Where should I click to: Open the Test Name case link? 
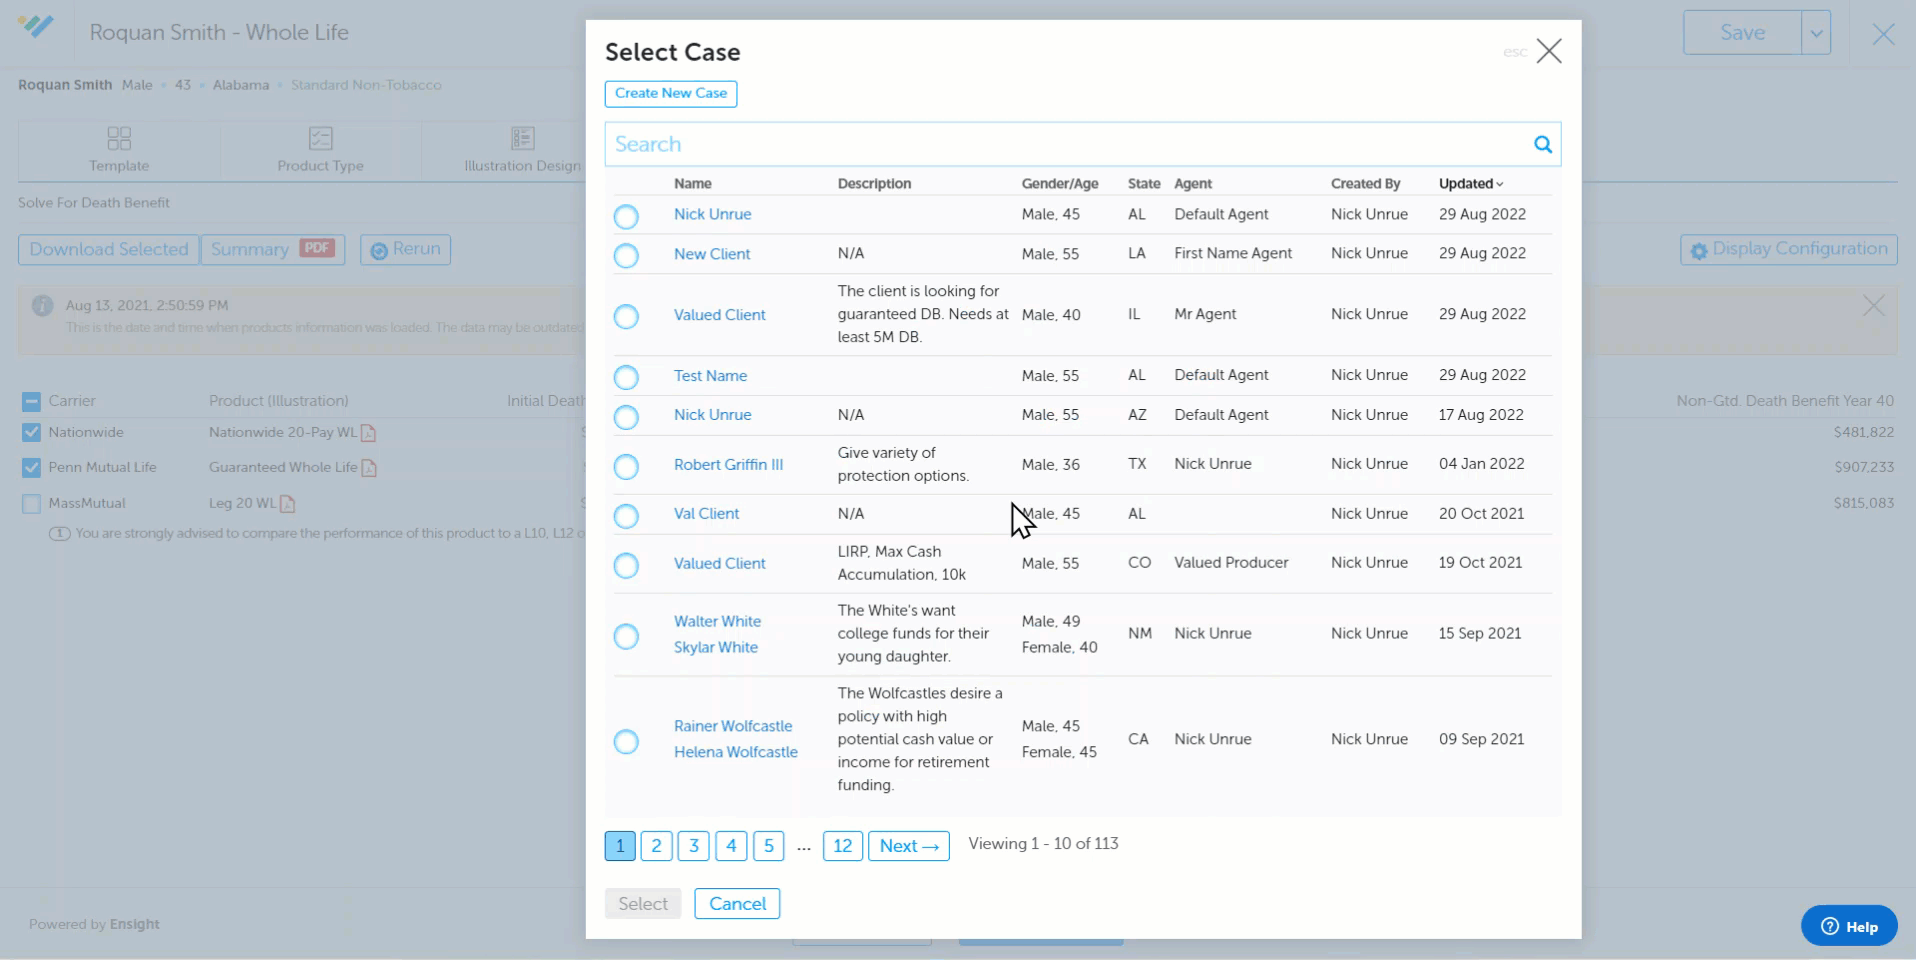click(x=710, y=376)
